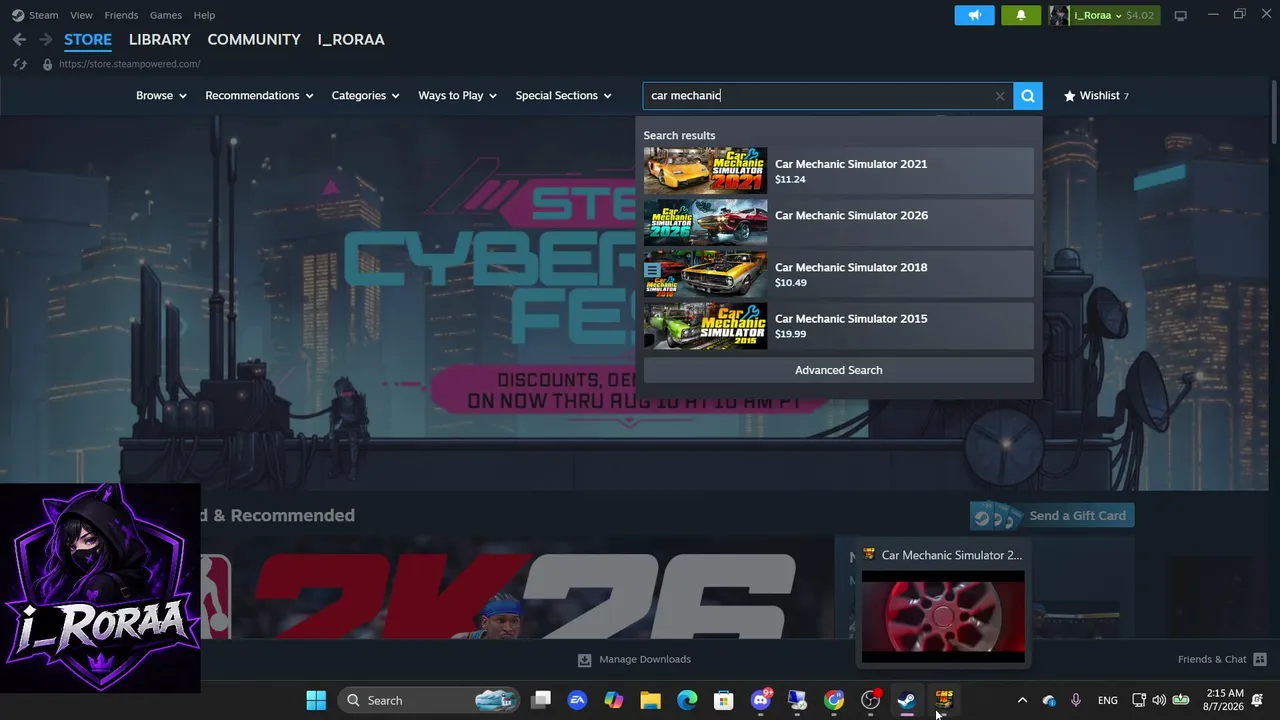Click the Steam taskbar icon
Screen dimensions: 1280x720
(907, 700)
